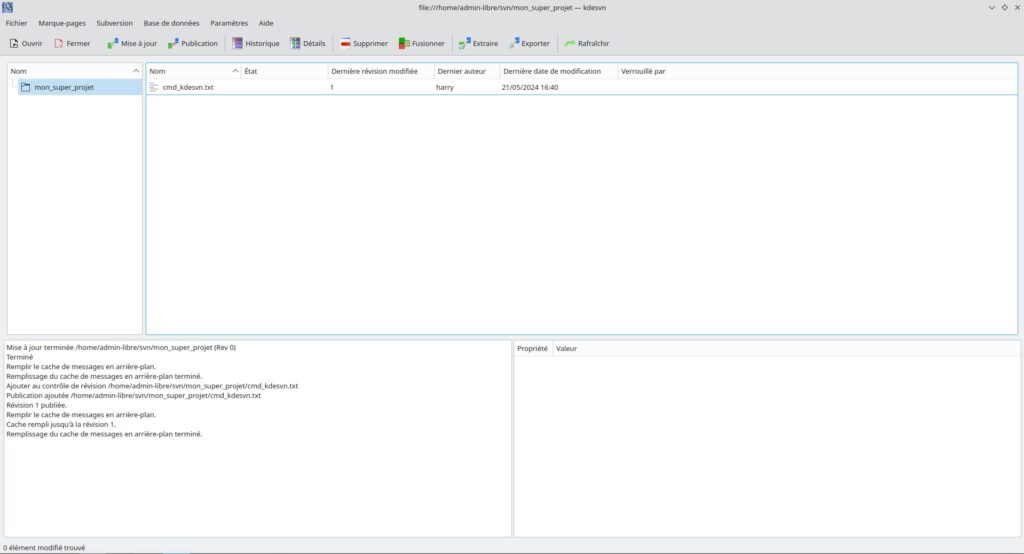This screenshot has height=554, width=1024.
Task: Click status bar '0 élément modifié trouvé'
Action: [x=44, y=547]
